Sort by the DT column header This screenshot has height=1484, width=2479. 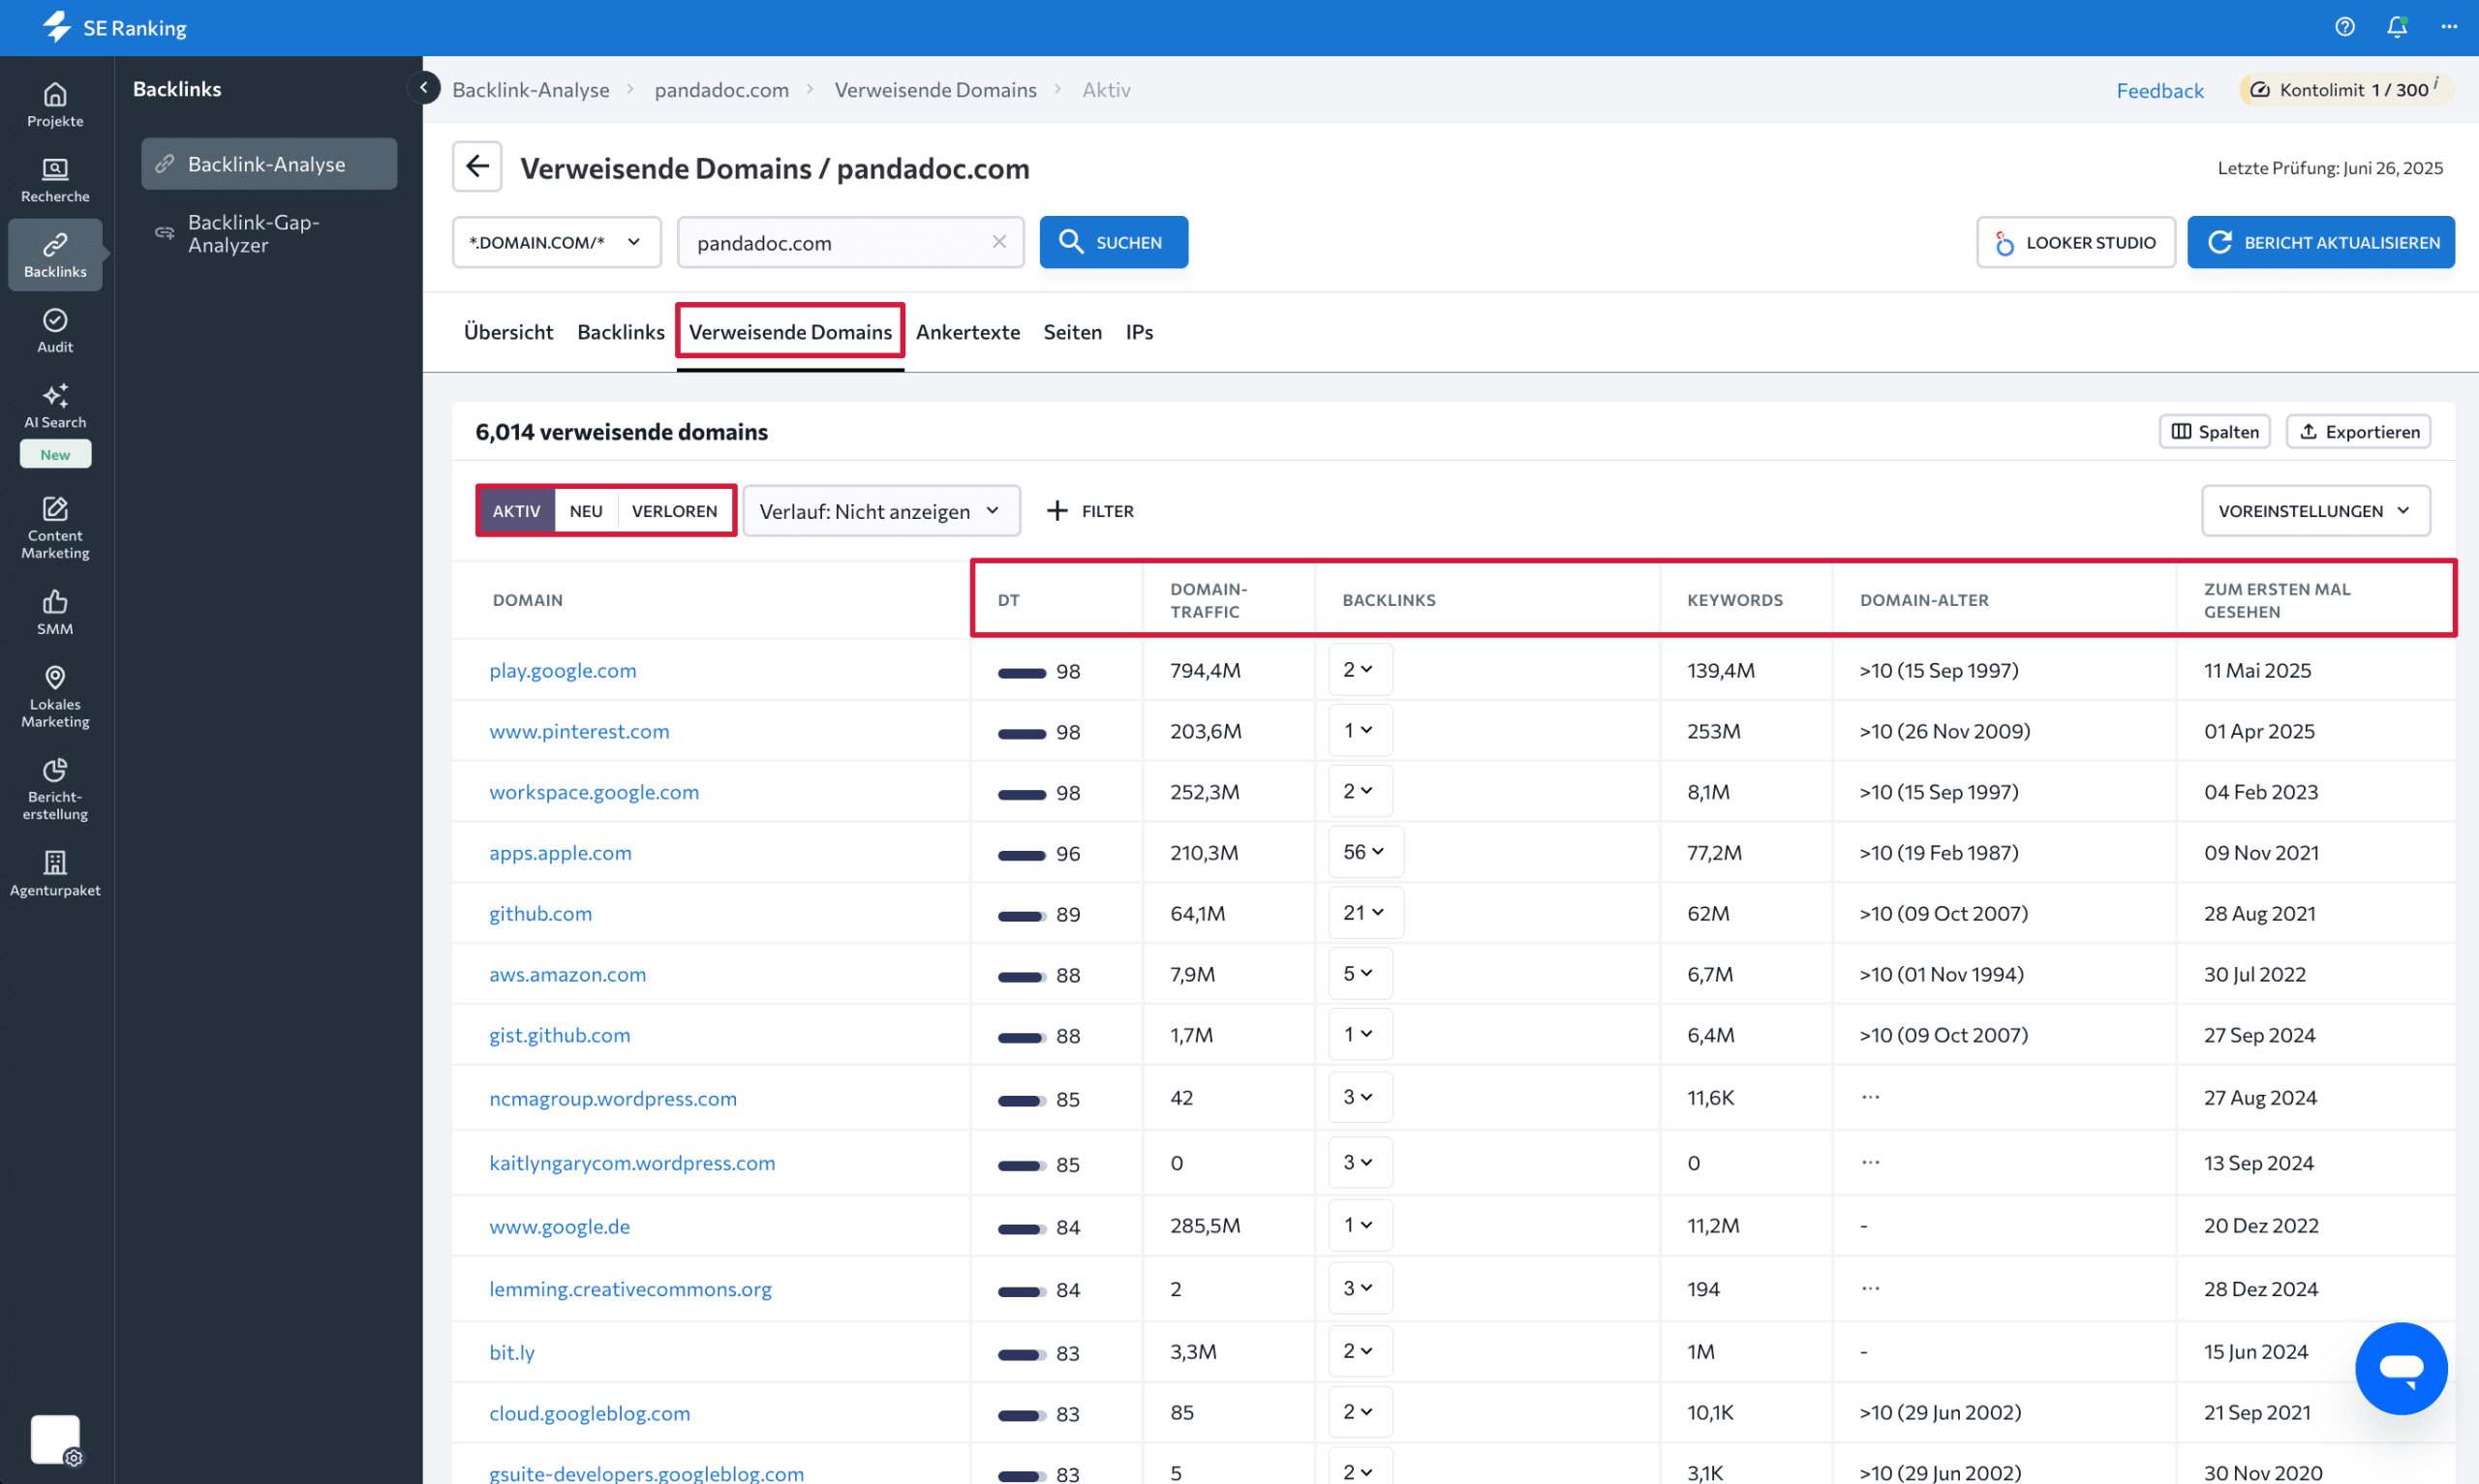tap(1008, 600)
